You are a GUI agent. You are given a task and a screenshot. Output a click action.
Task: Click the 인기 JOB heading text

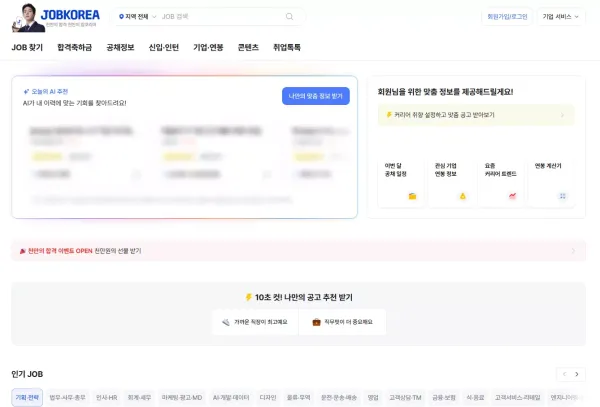[x=27, y=374]
